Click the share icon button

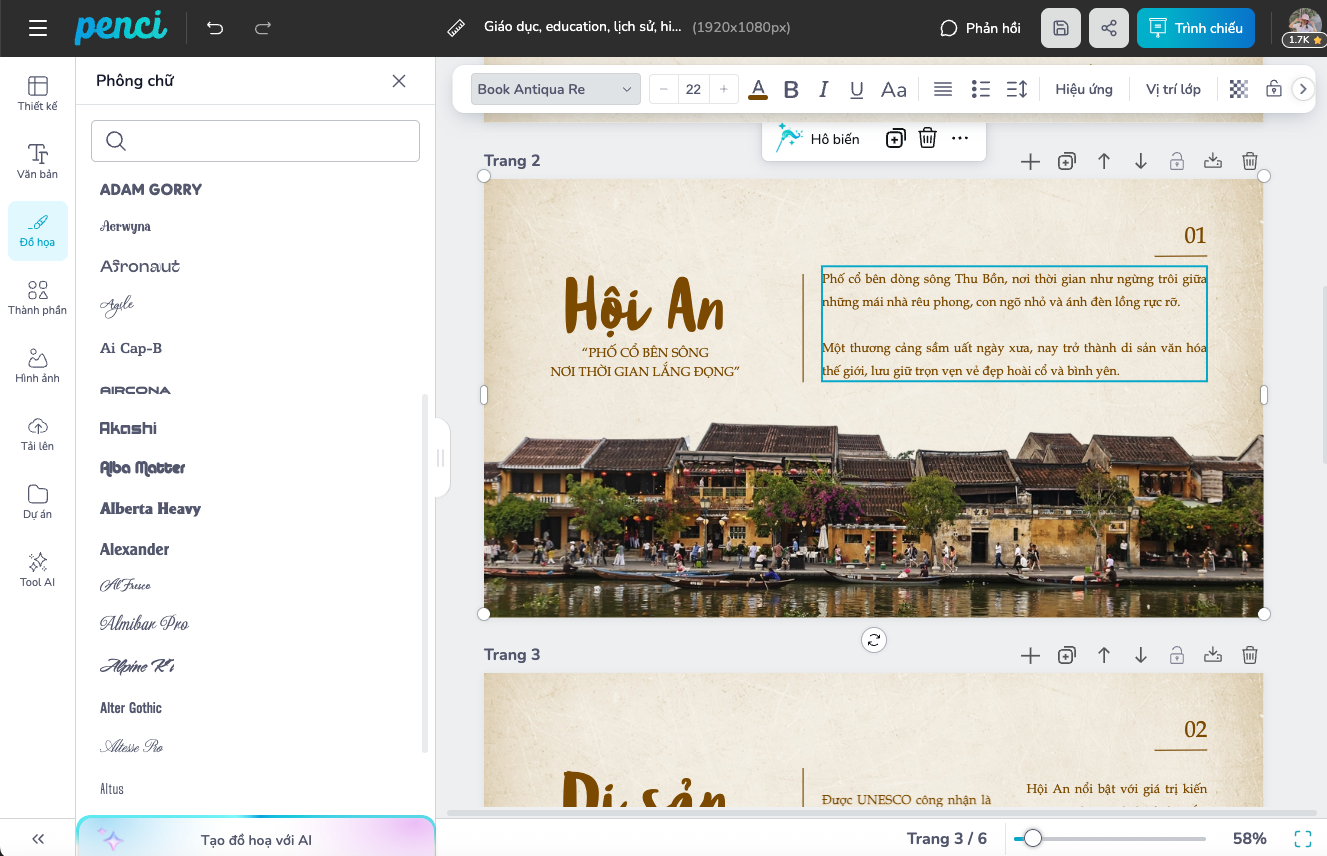(1108, 28)
